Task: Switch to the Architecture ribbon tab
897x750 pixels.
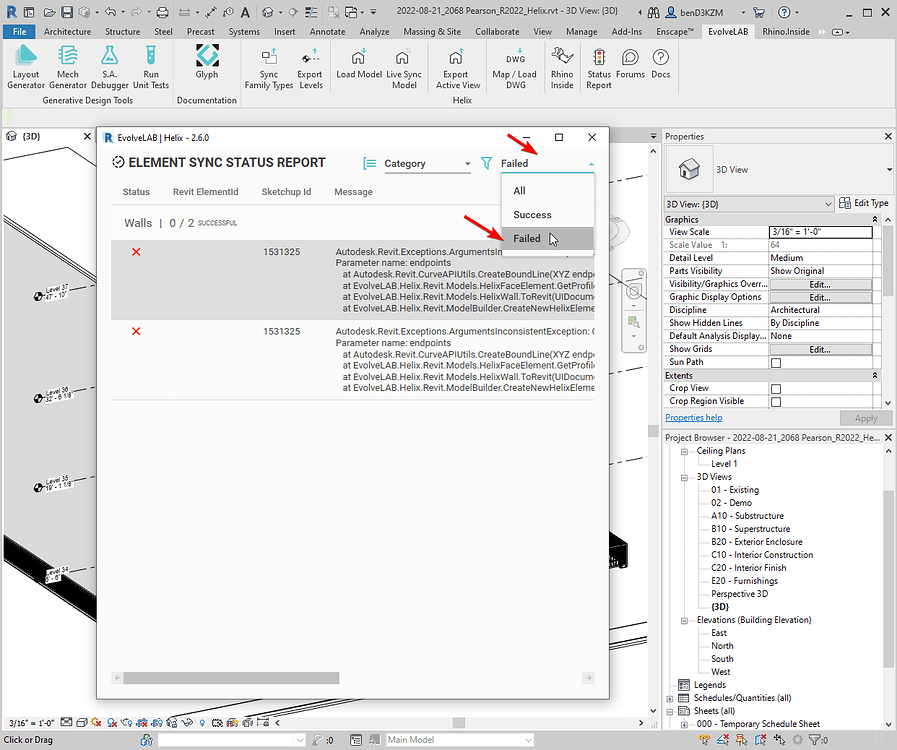Action: click(x=67, y=32)
